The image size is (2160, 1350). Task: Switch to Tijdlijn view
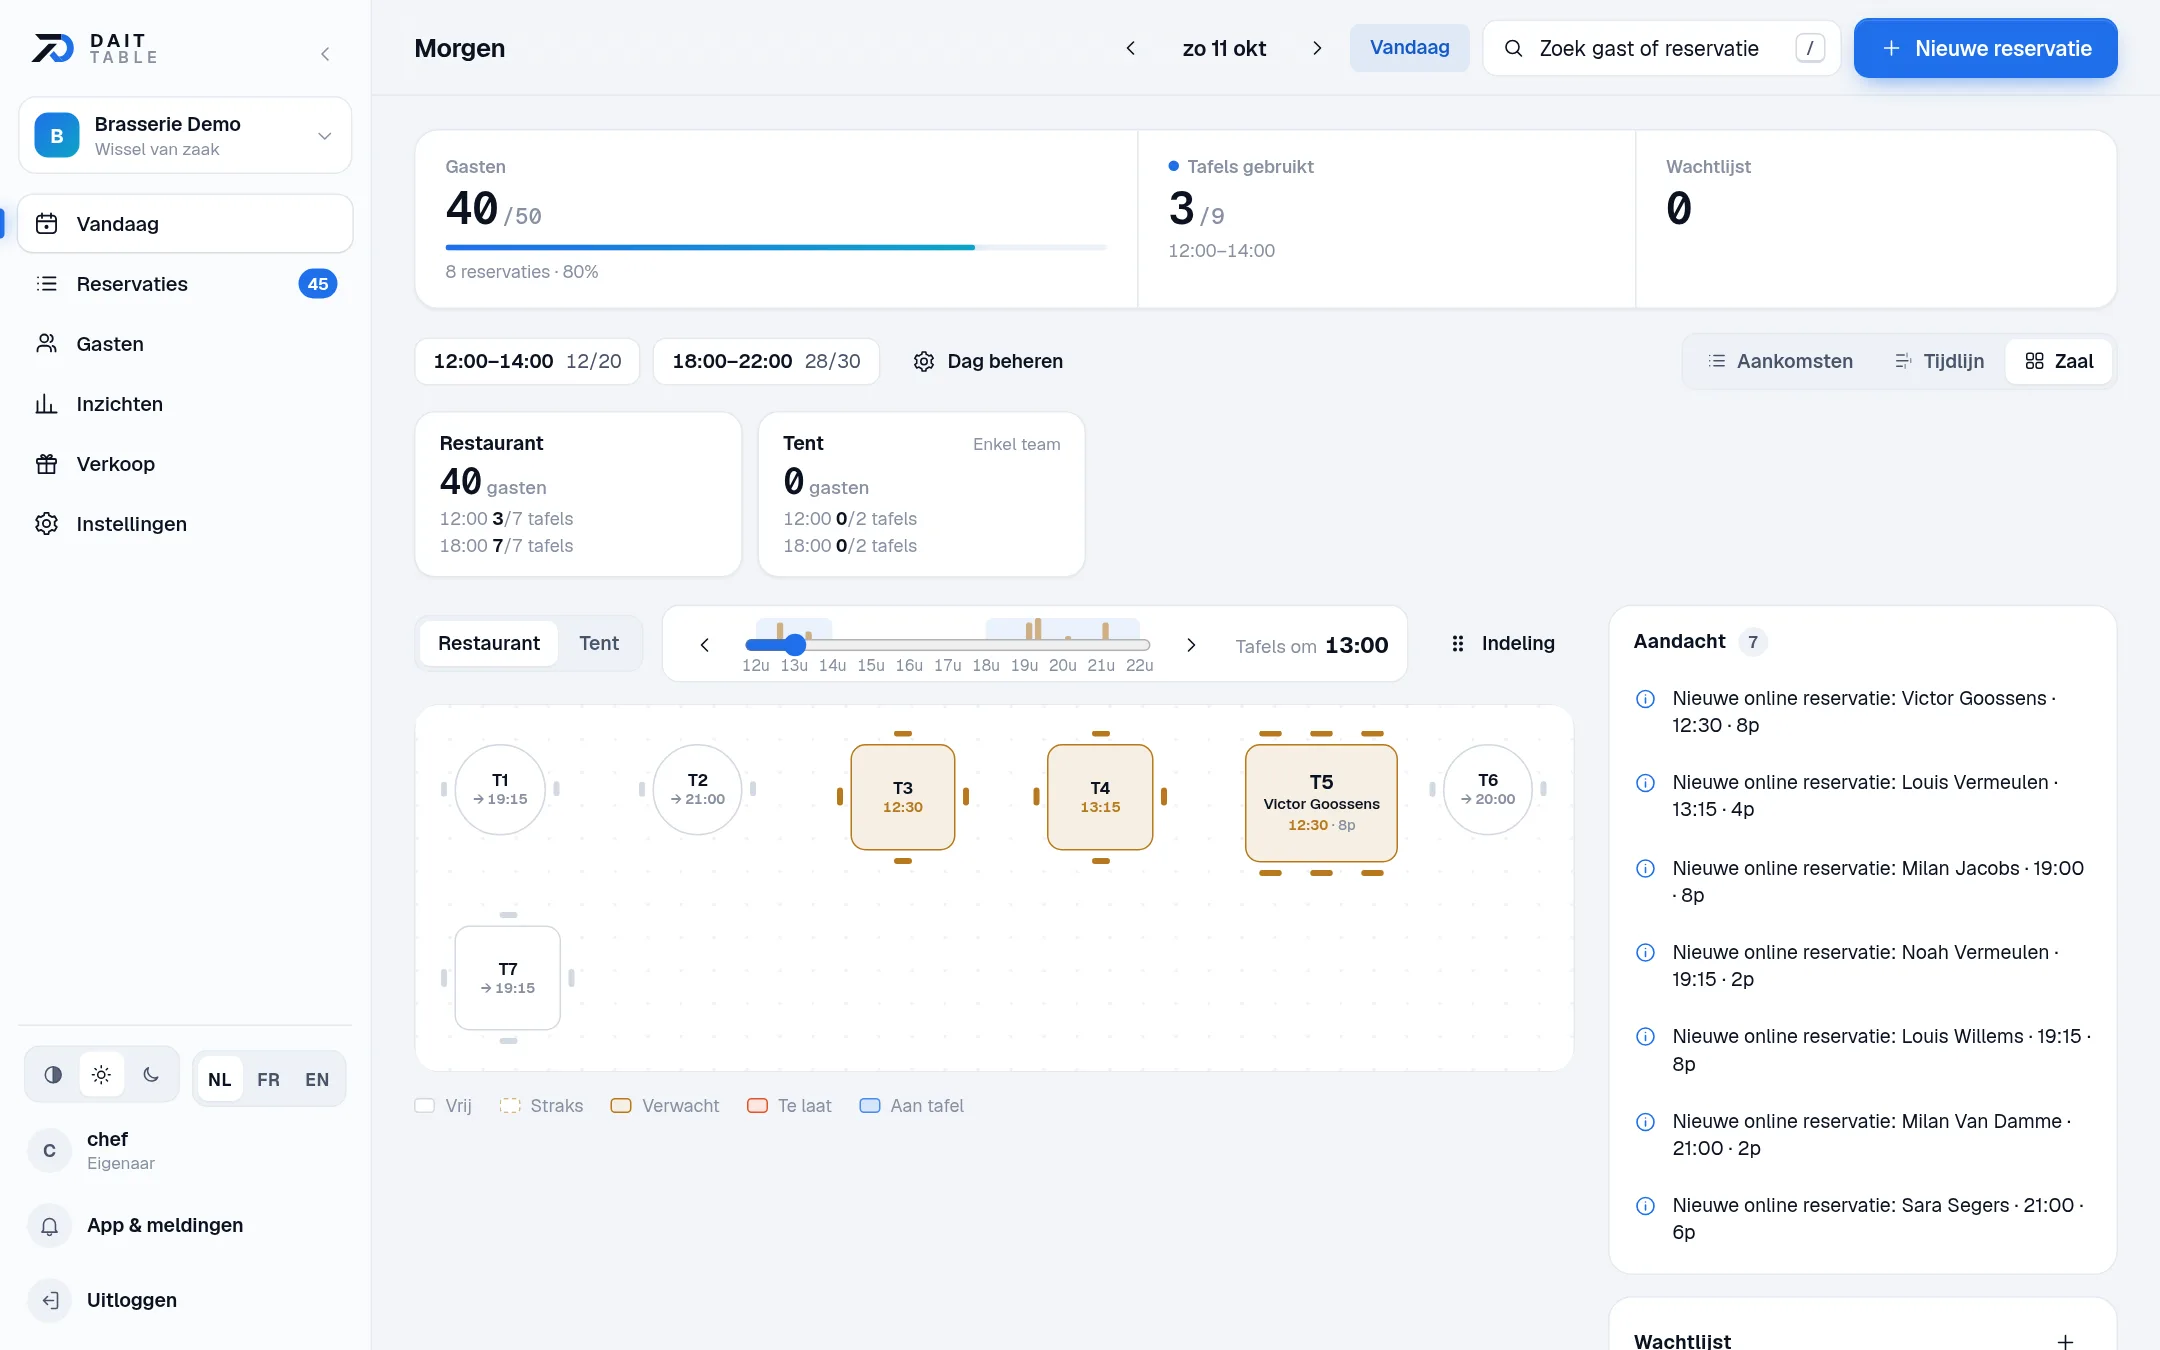tap(1940, 361)
